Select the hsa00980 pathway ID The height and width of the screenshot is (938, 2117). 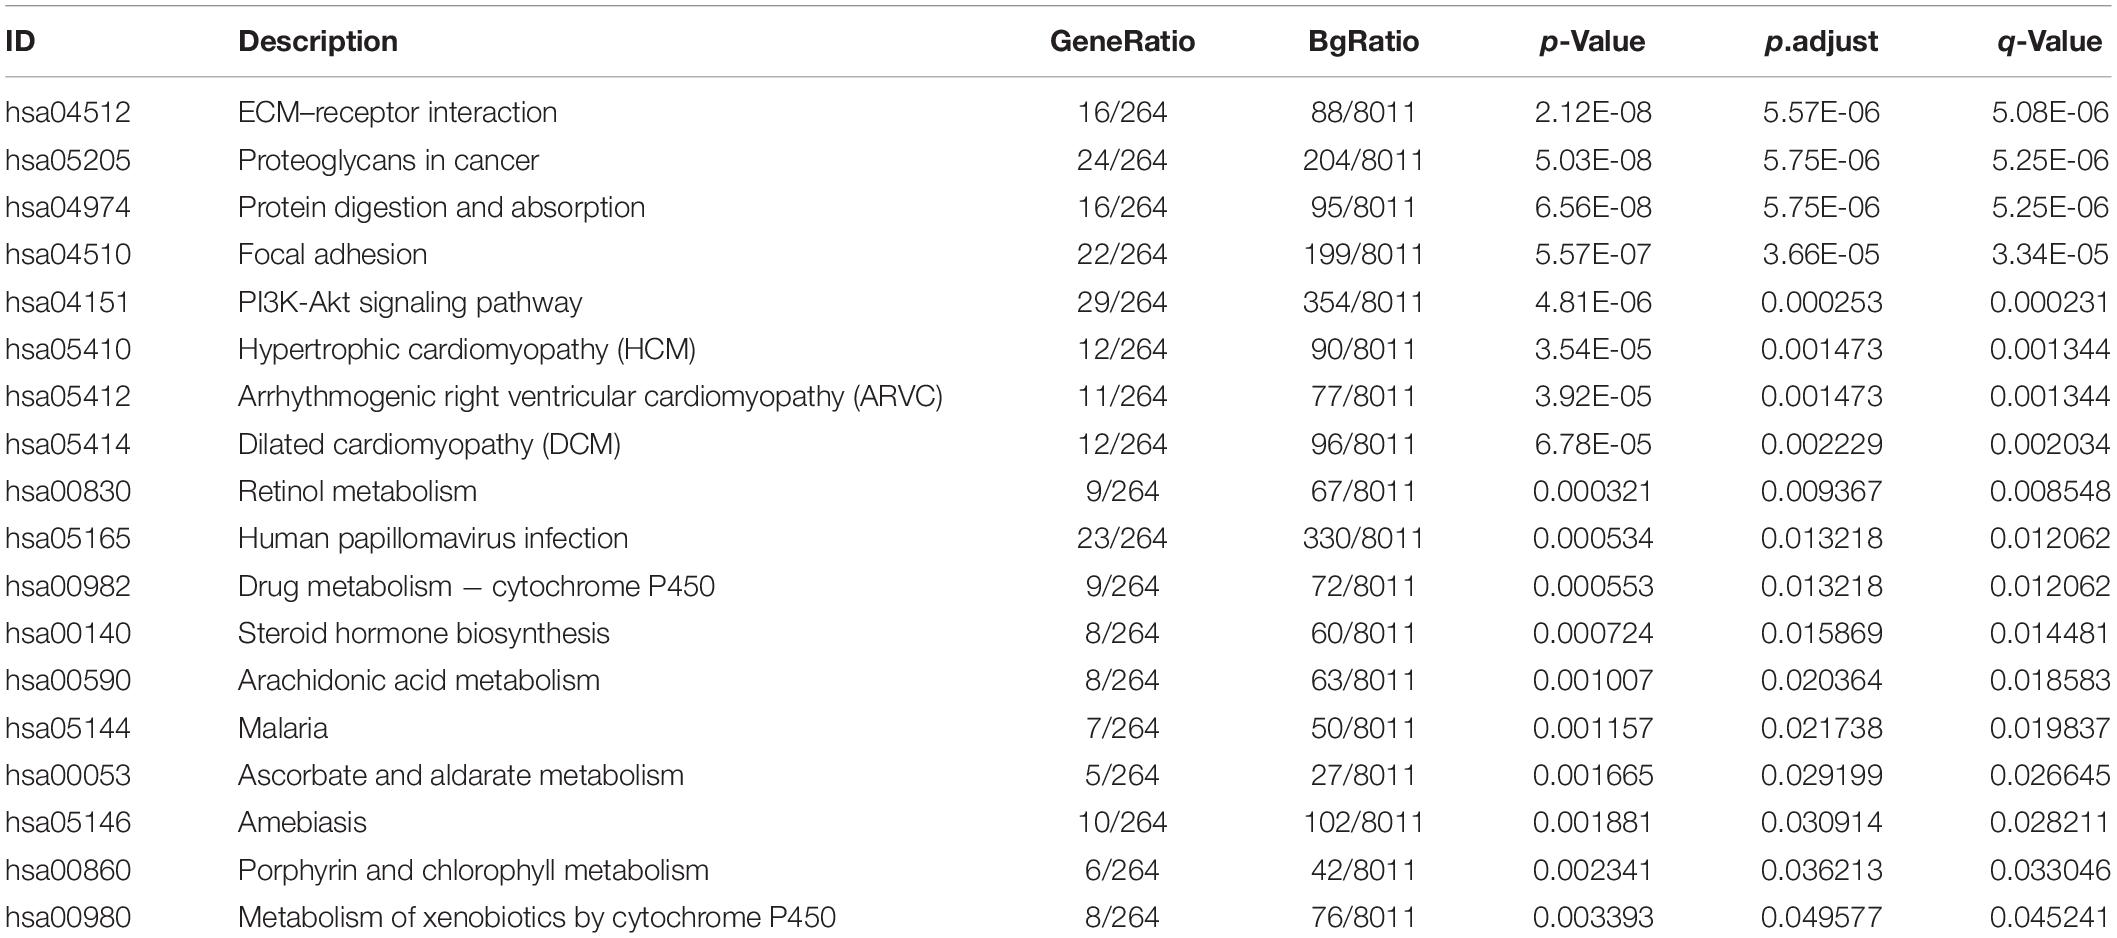[68, 917]
